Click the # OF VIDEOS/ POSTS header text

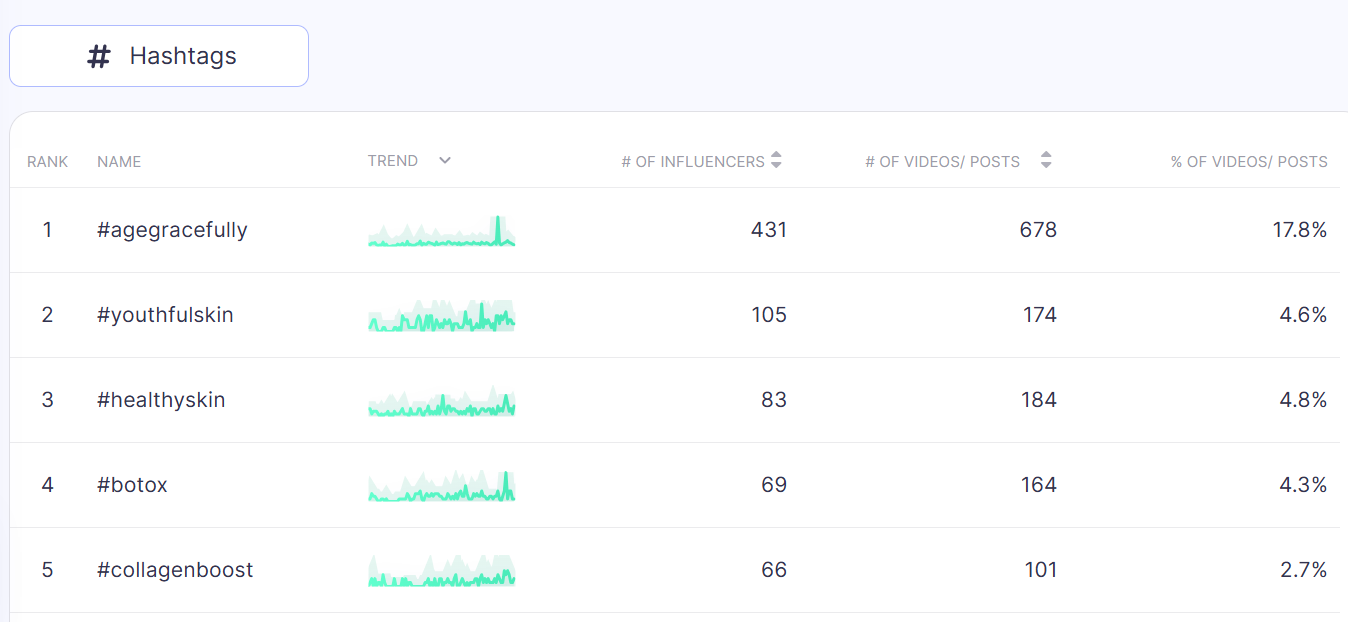[943, 161]
